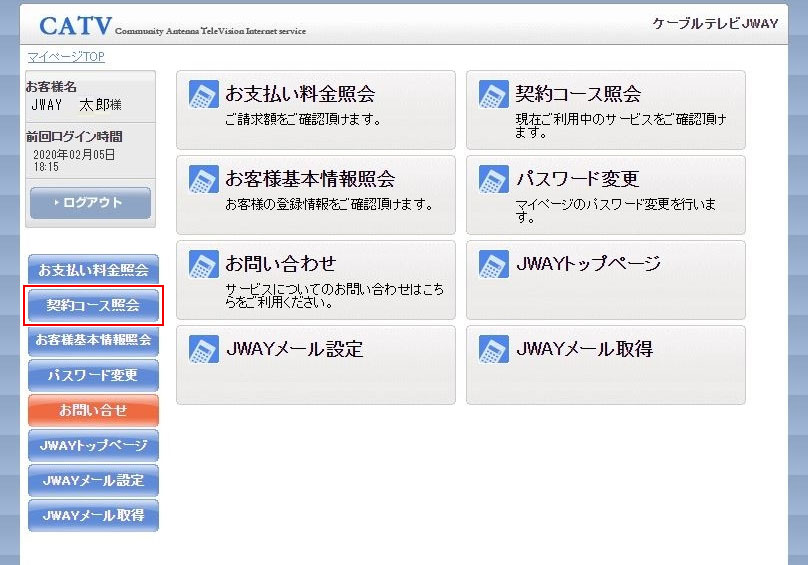
Task: Click the calculator icon beside お客様基本情報照会 card
Action: (204, 179)
